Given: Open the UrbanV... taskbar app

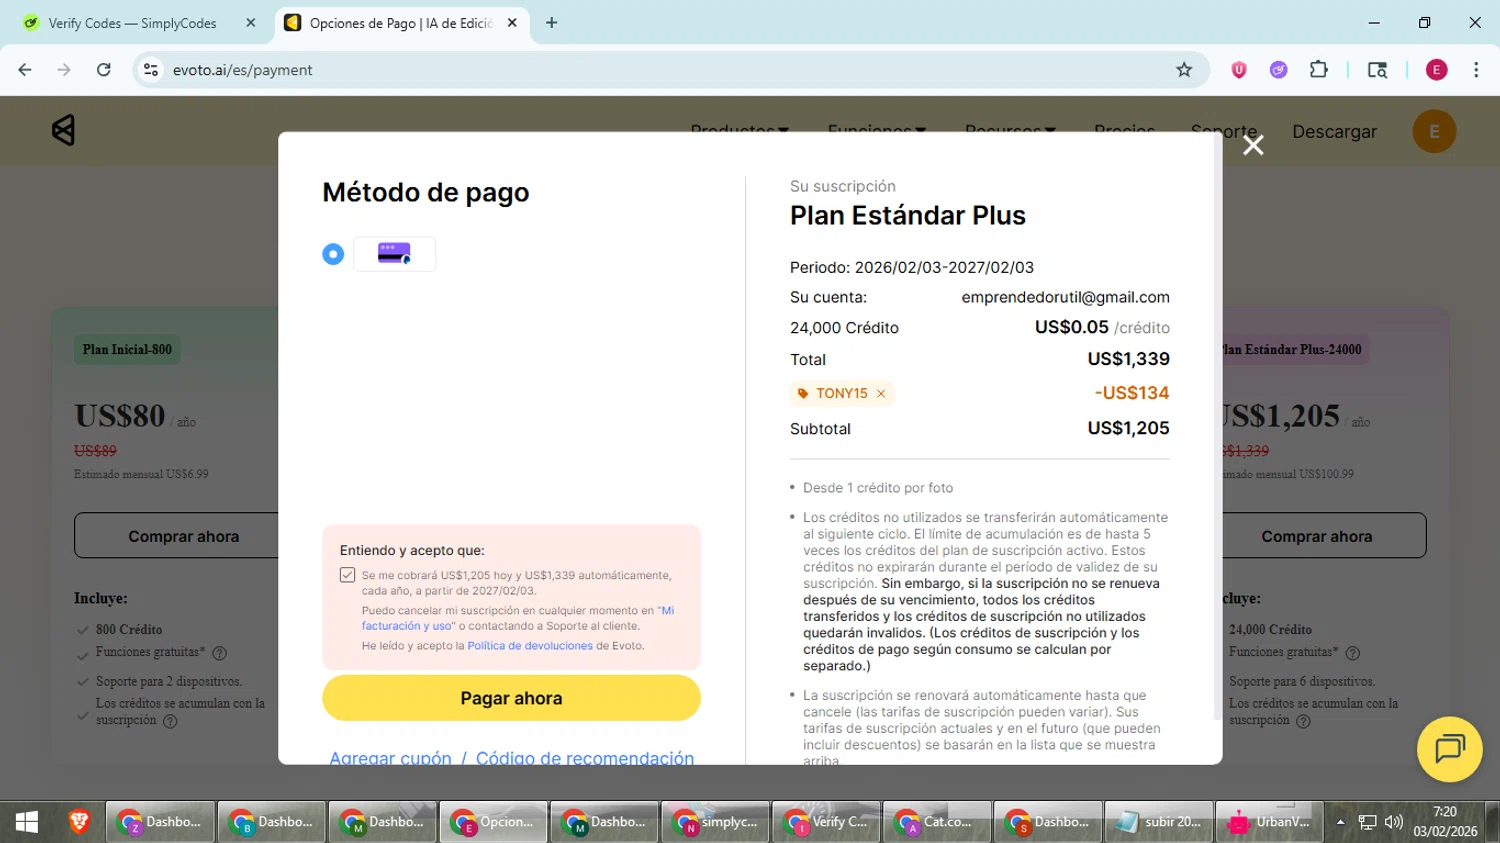Looking at the screenshot, I should (x=1270, y=822).
